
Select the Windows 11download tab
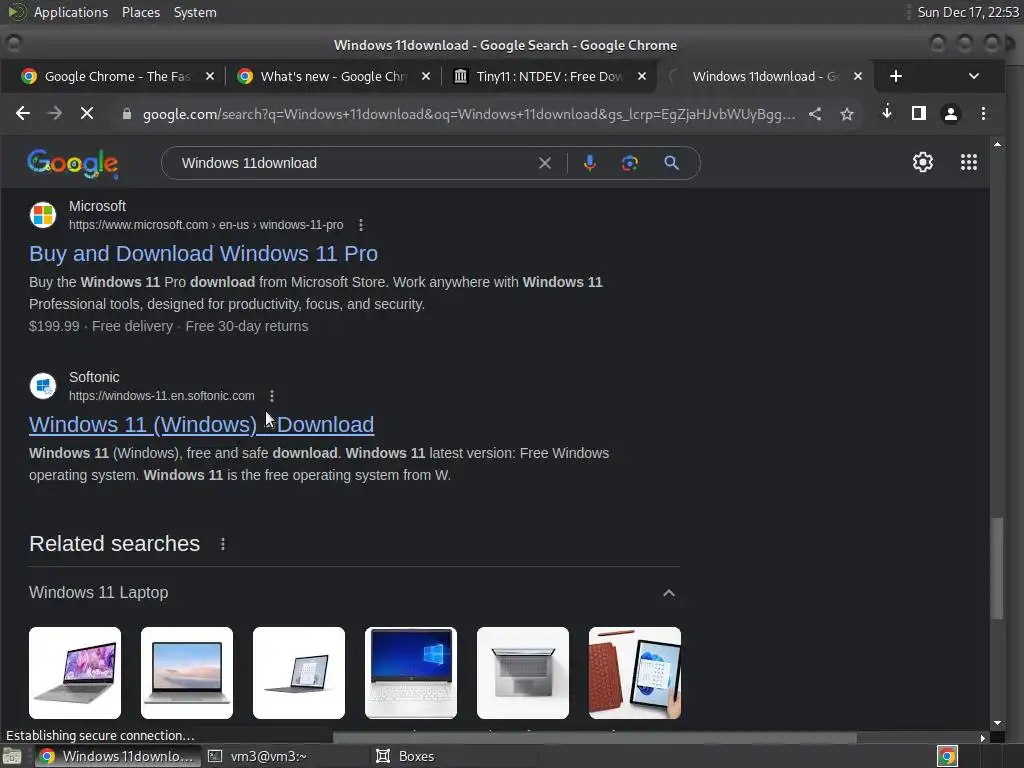765,76
